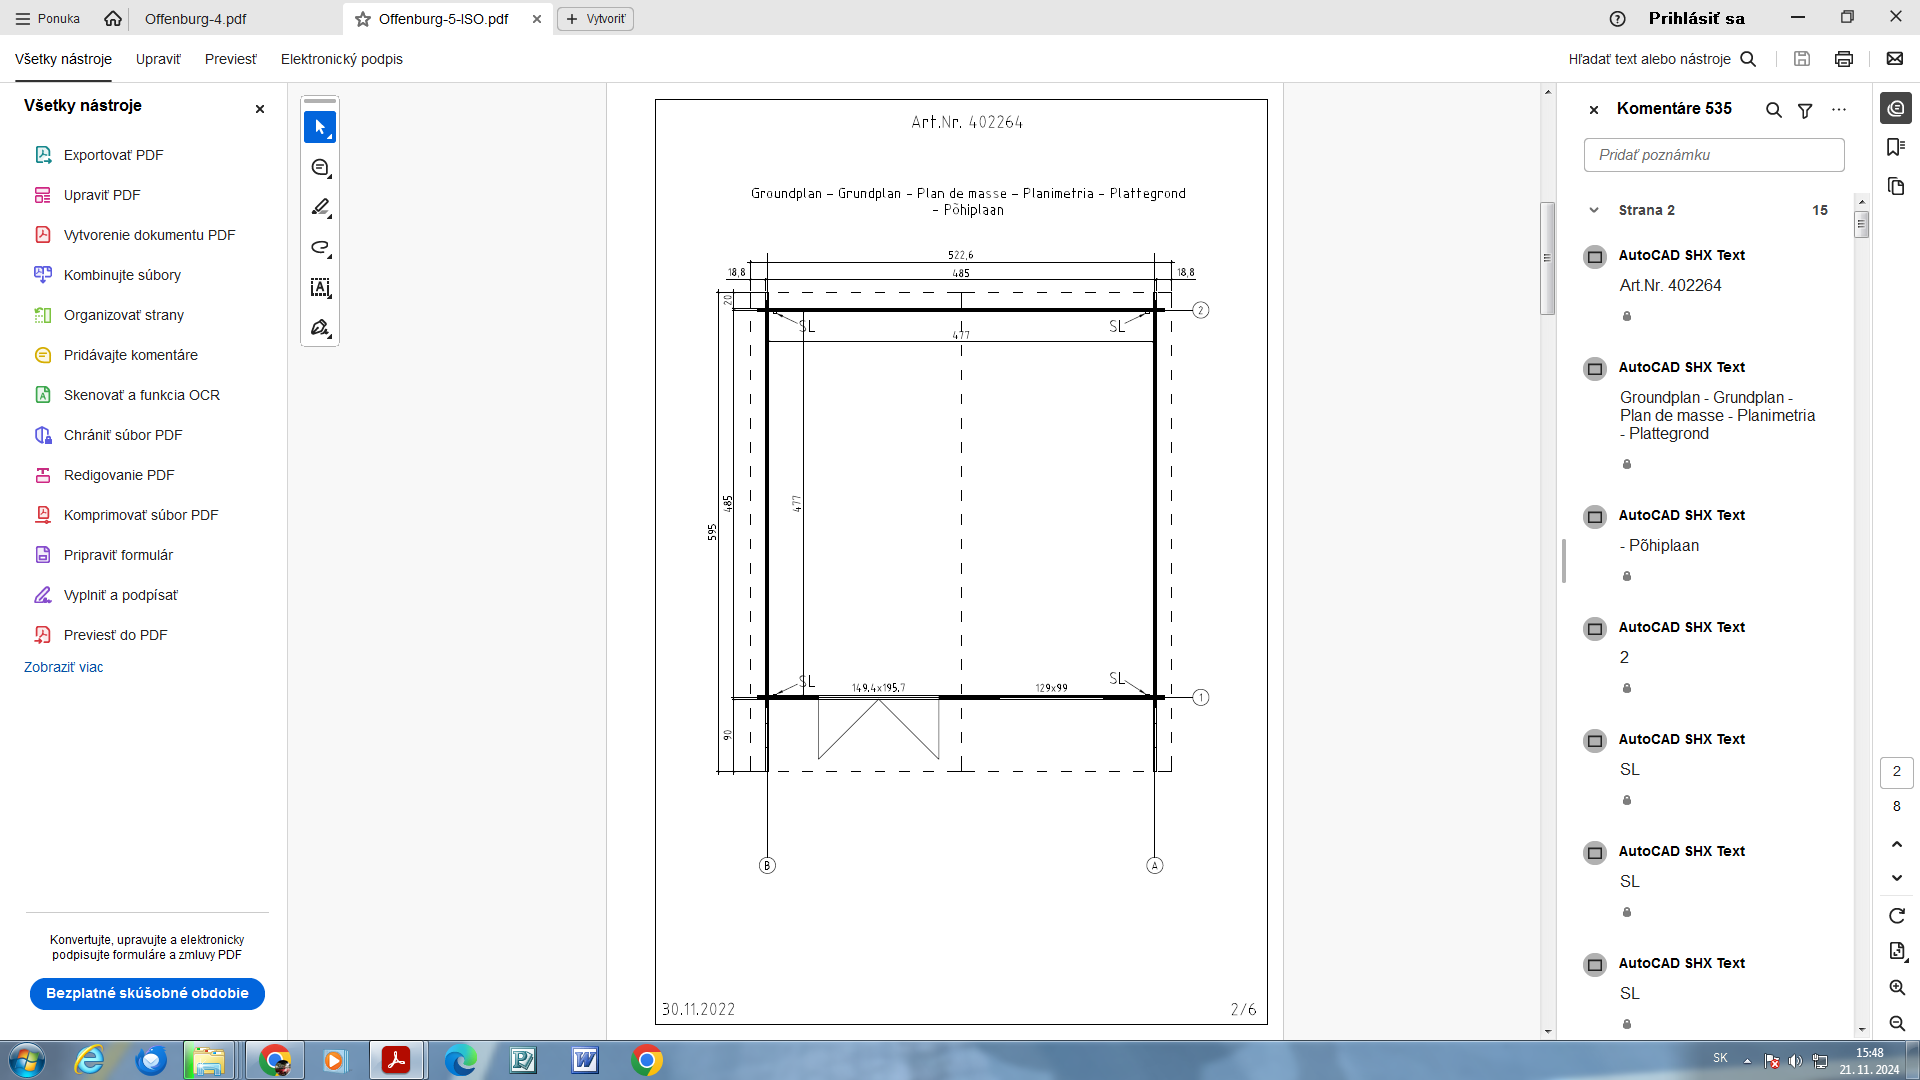
Task: Click the signature stamp pen tool
Action: pyautogui.click(x=320, y=328)
